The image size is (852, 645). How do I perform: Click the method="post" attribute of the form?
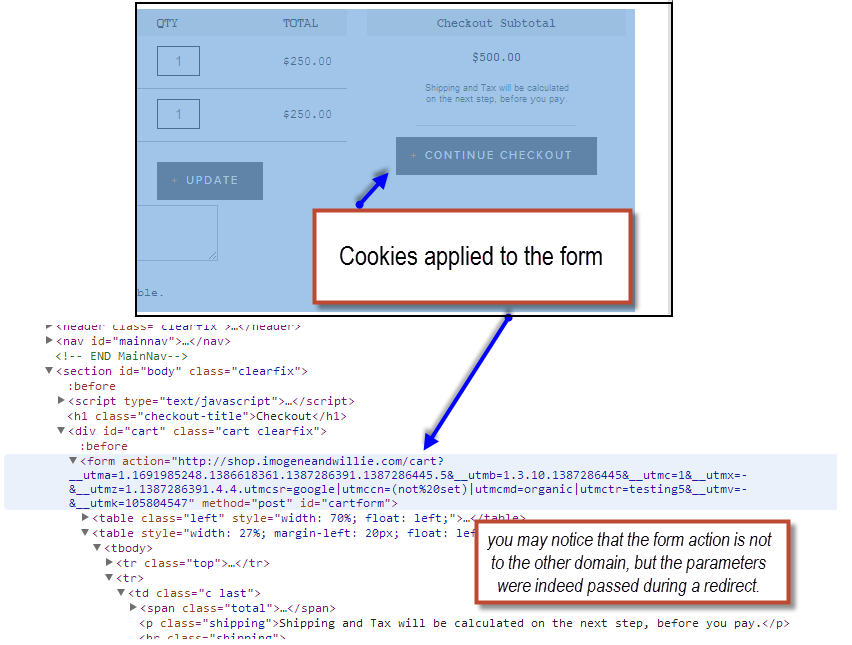(x=247, y=503)
